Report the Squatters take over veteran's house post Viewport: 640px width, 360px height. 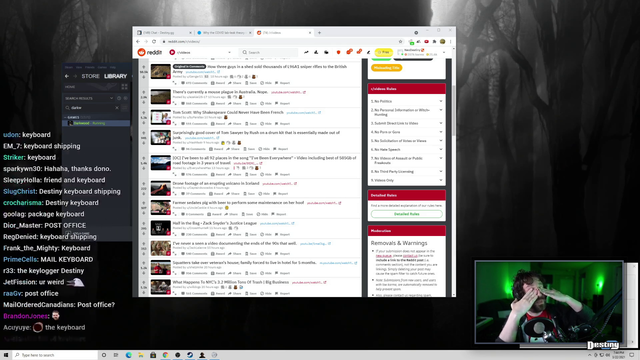tap(282, 273)
